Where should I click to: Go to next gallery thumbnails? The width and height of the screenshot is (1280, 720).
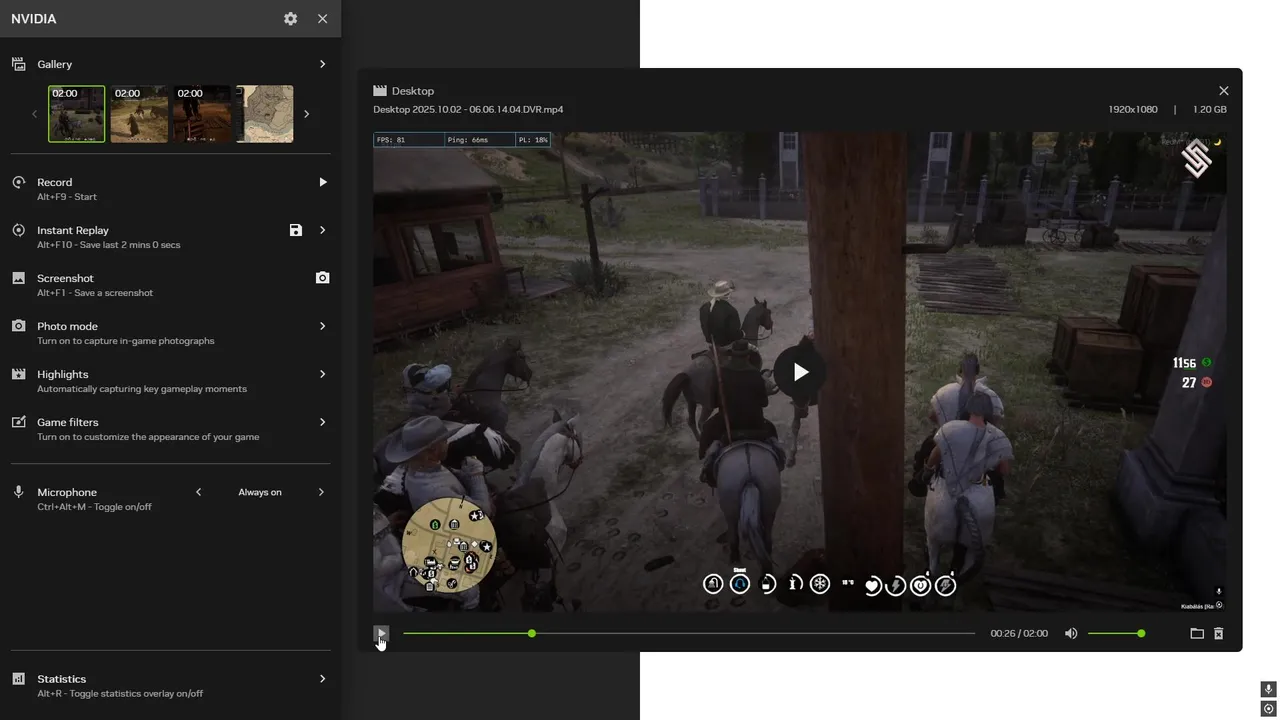[306, 114]
